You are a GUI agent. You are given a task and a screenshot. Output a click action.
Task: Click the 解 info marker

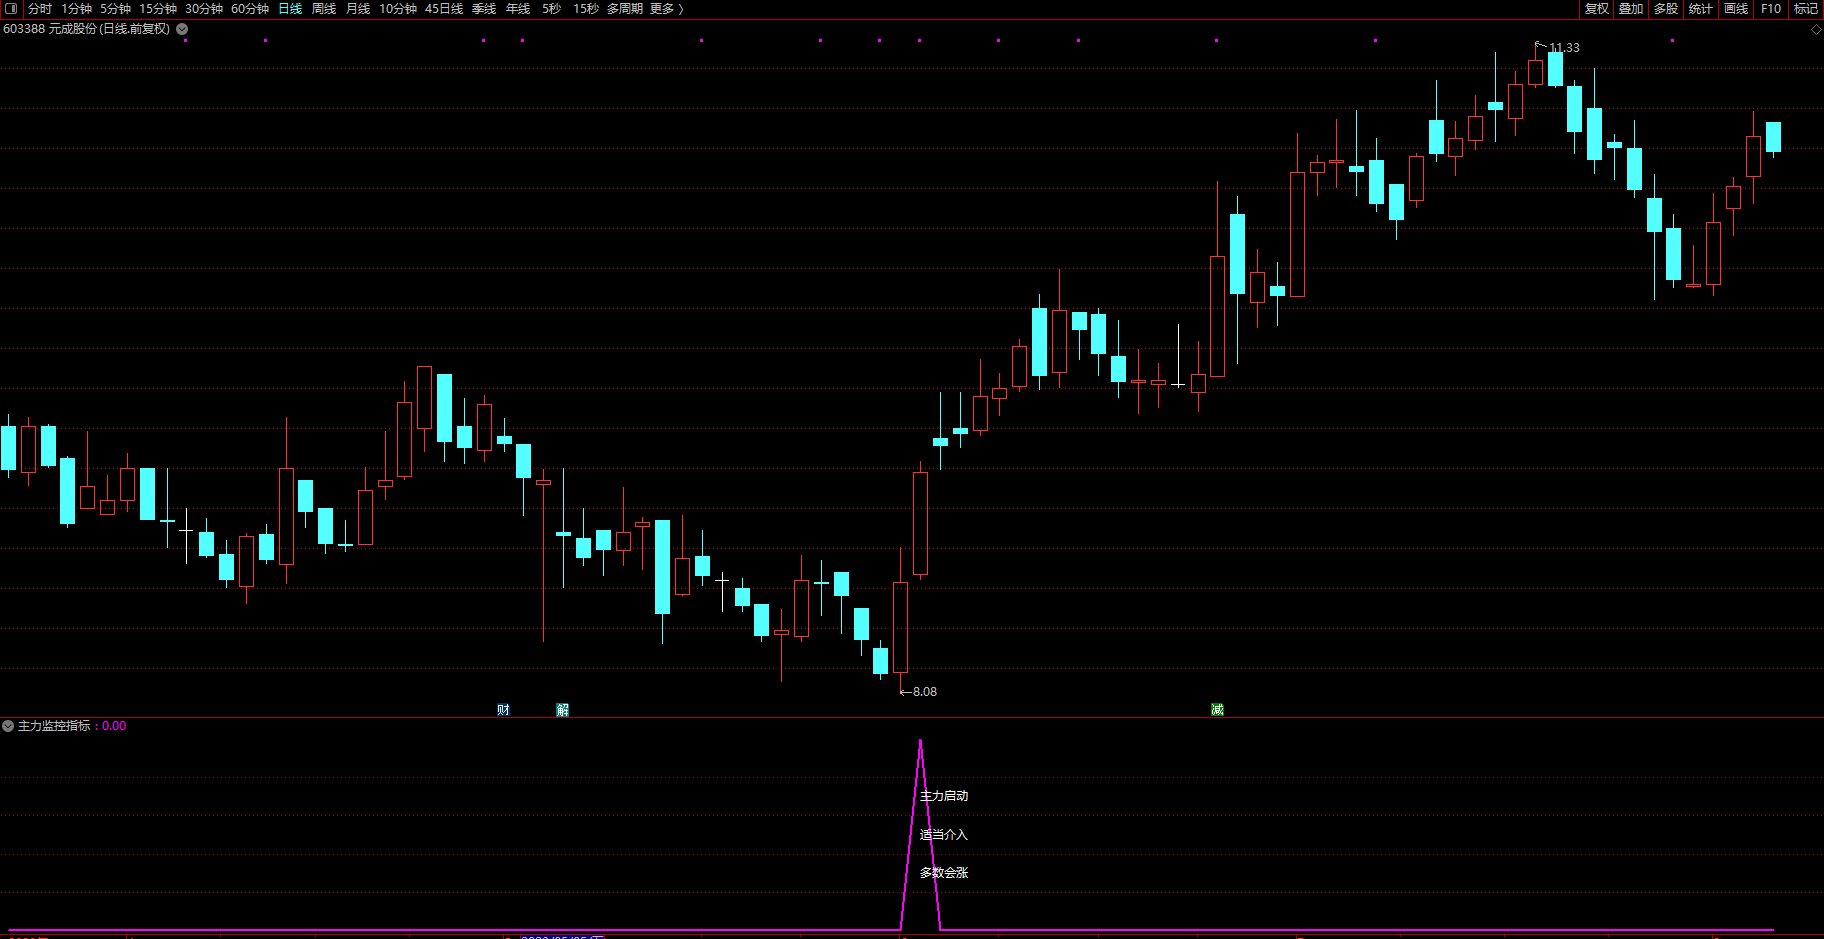point(563,710)
